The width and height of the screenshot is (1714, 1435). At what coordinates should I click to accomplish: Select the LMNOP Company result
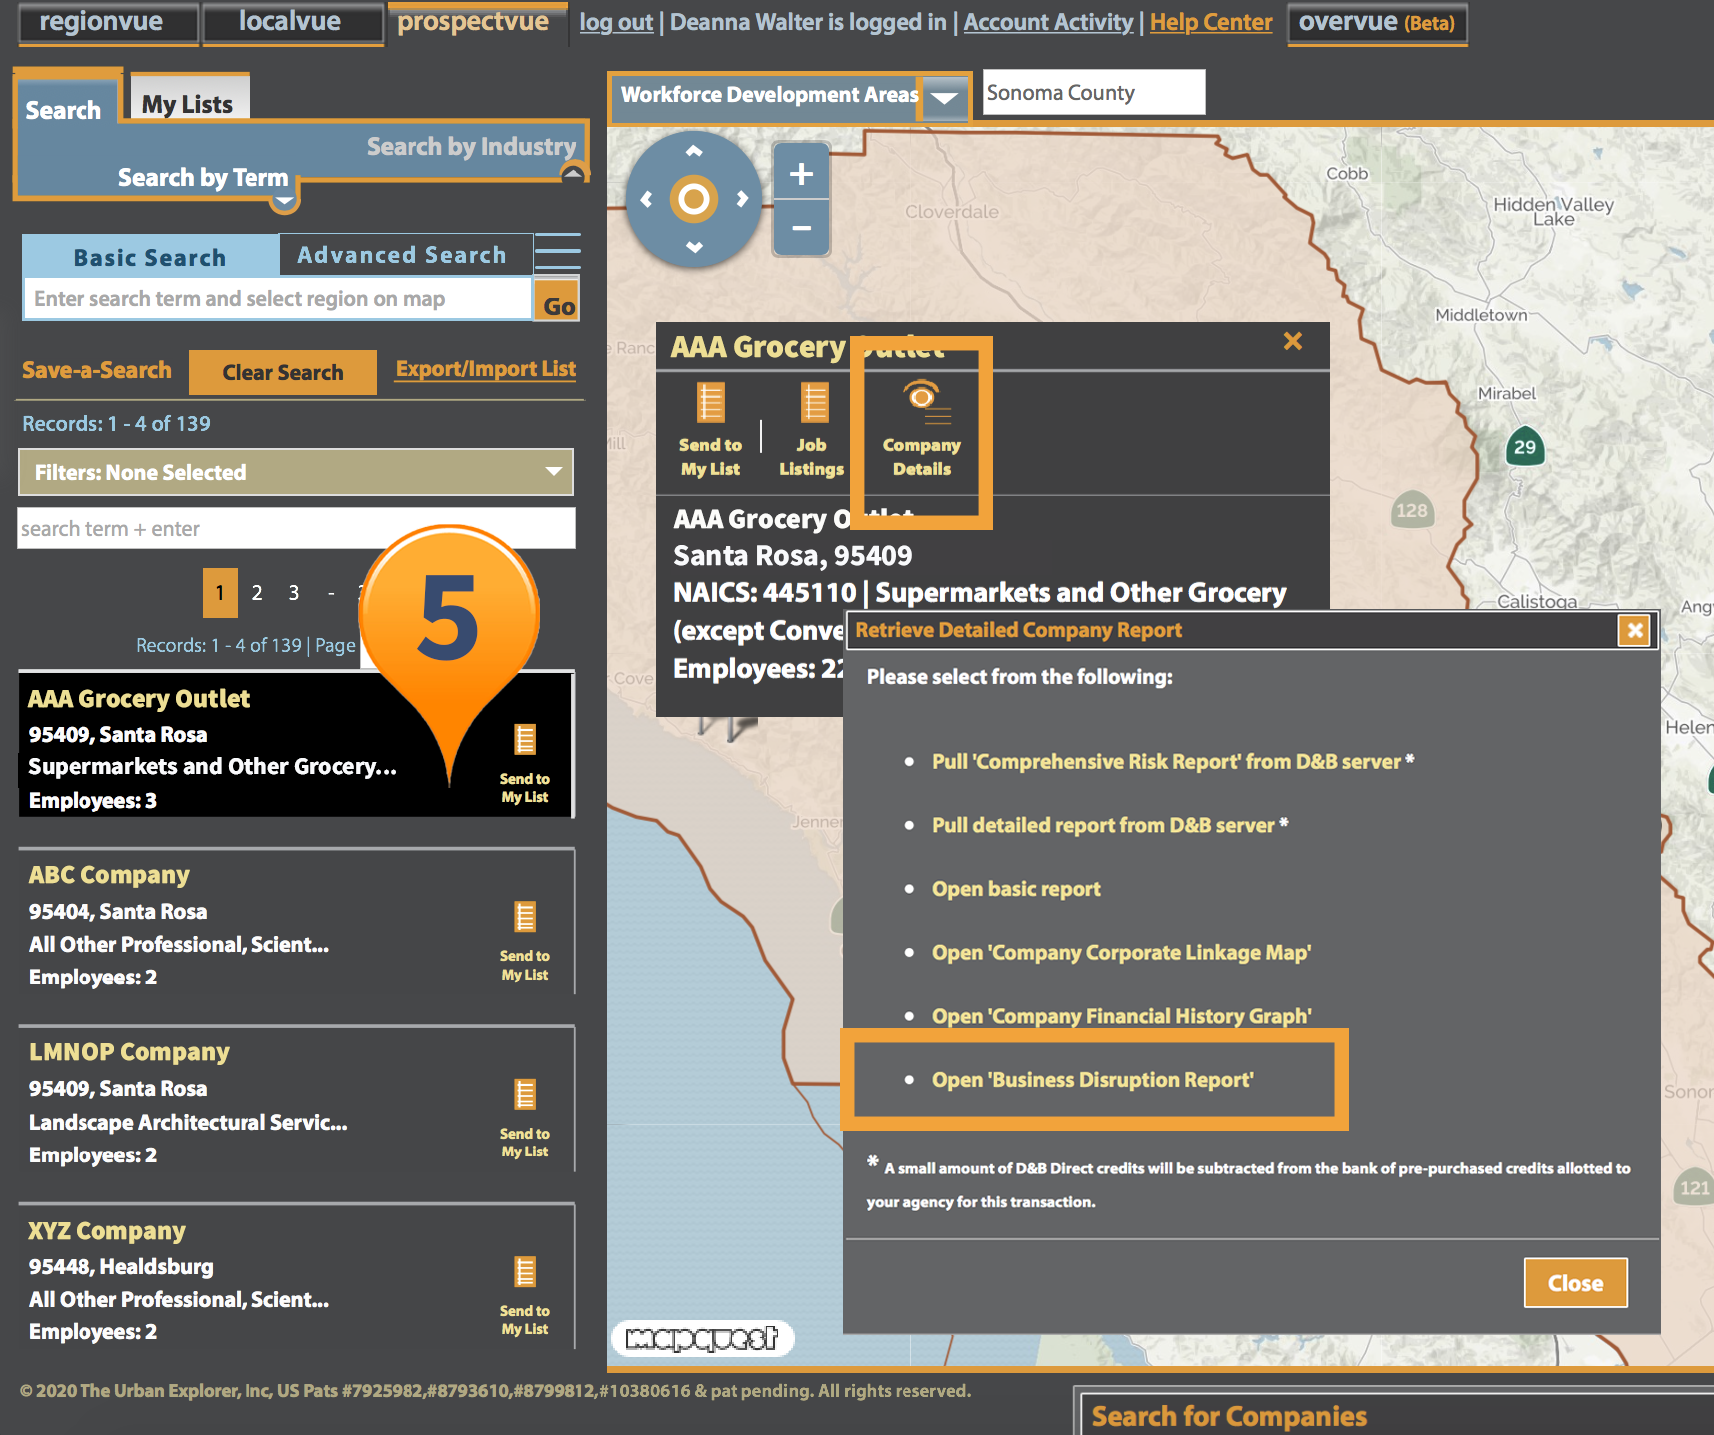296,1099
